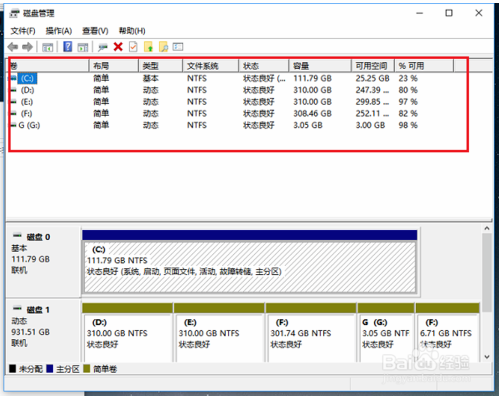The image size is (499, 396).
Task: Click the 308.46 GB capacity cell
Action: click(312, 114)
